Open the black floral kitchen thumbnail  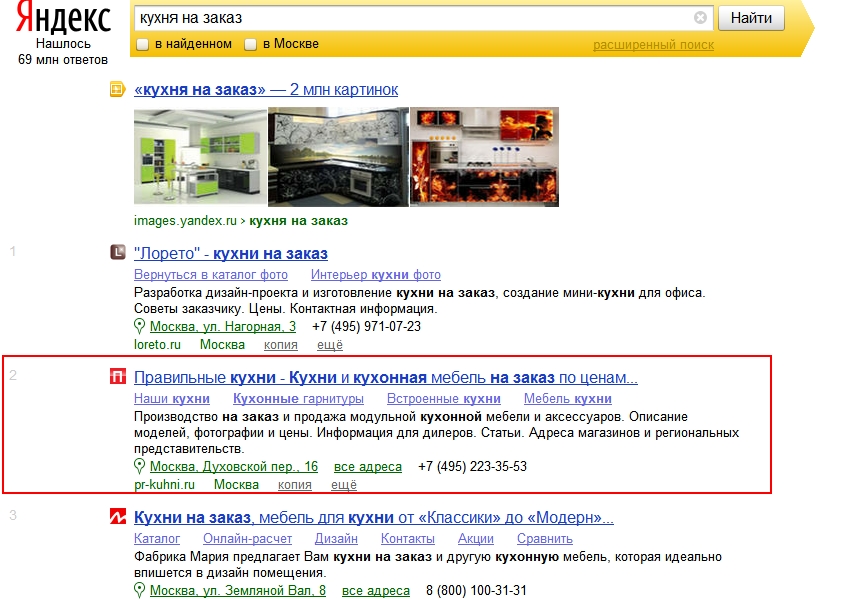tap(338, 157)
